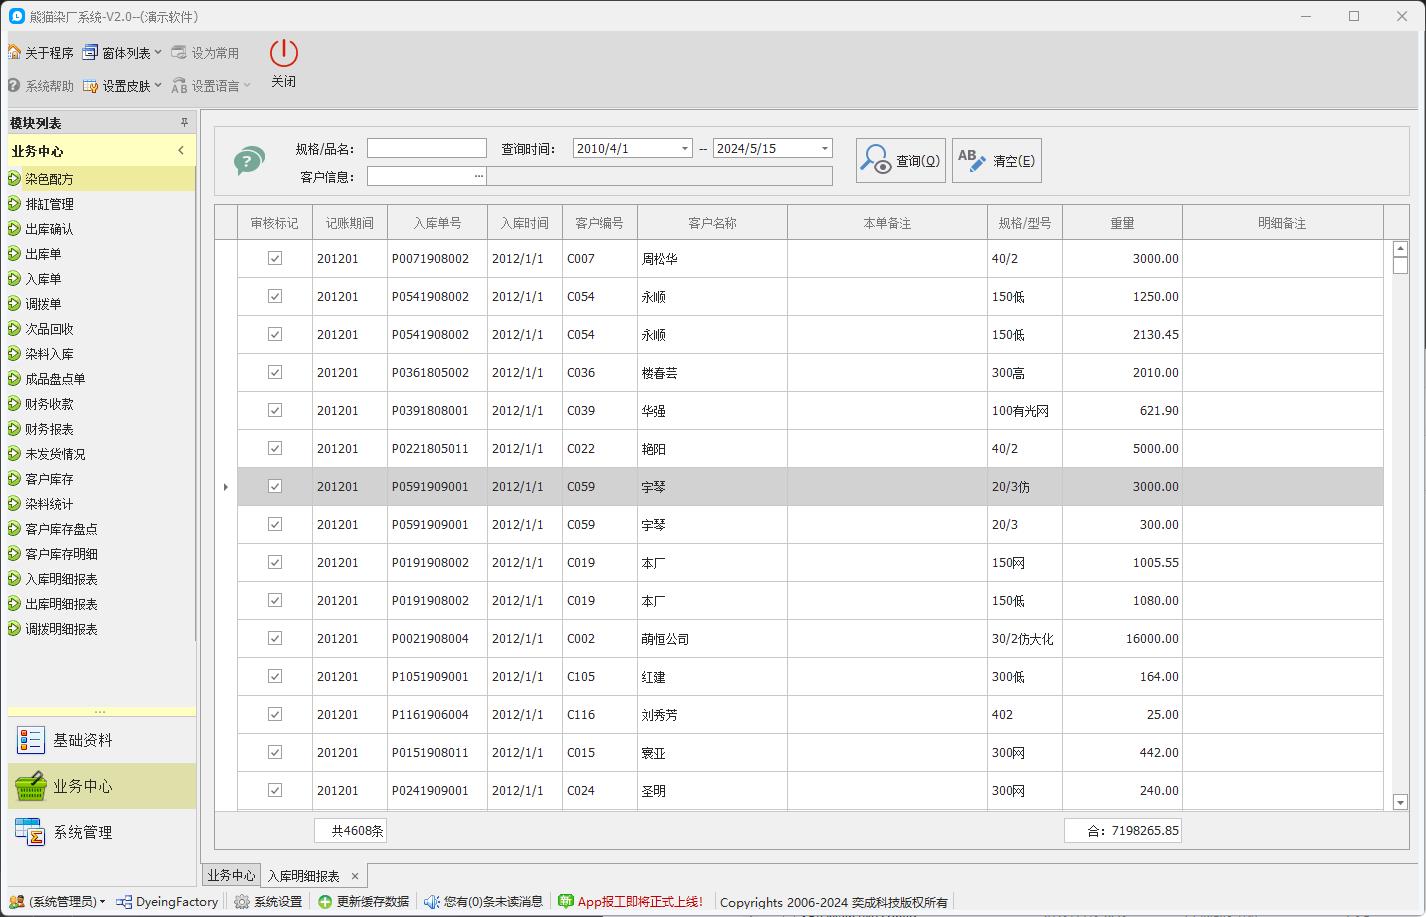Uncheck audit mark for 楼春芸 row
The height and width of the screenshot is (917, 1426).
(275, 373)
